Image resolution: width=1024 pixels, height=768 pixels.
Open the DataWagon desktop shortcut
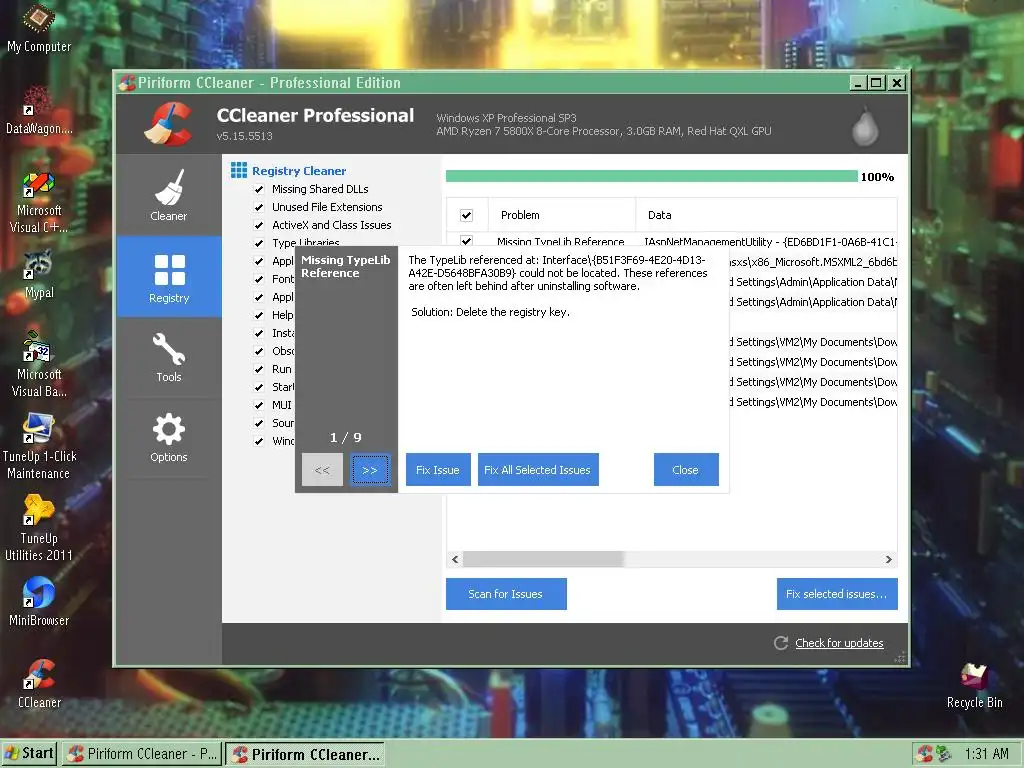(x=39, y=110)
